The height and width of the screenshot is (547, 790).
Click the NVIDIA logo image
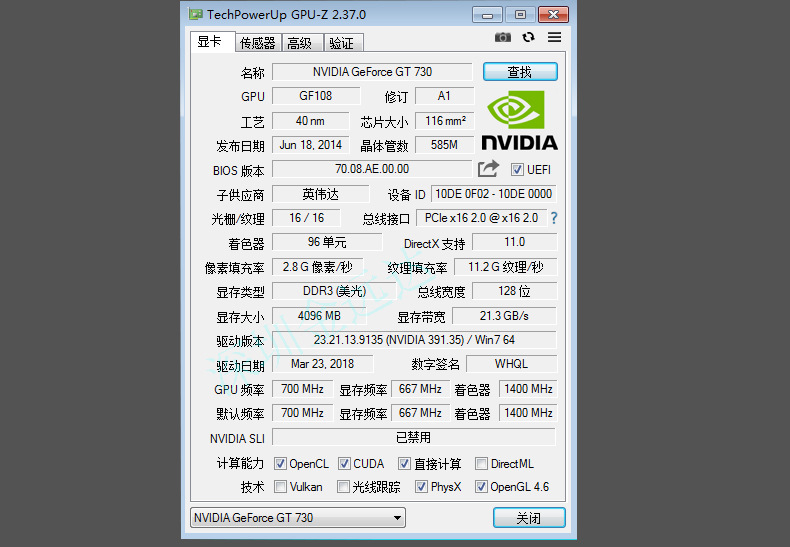[519, 120]
